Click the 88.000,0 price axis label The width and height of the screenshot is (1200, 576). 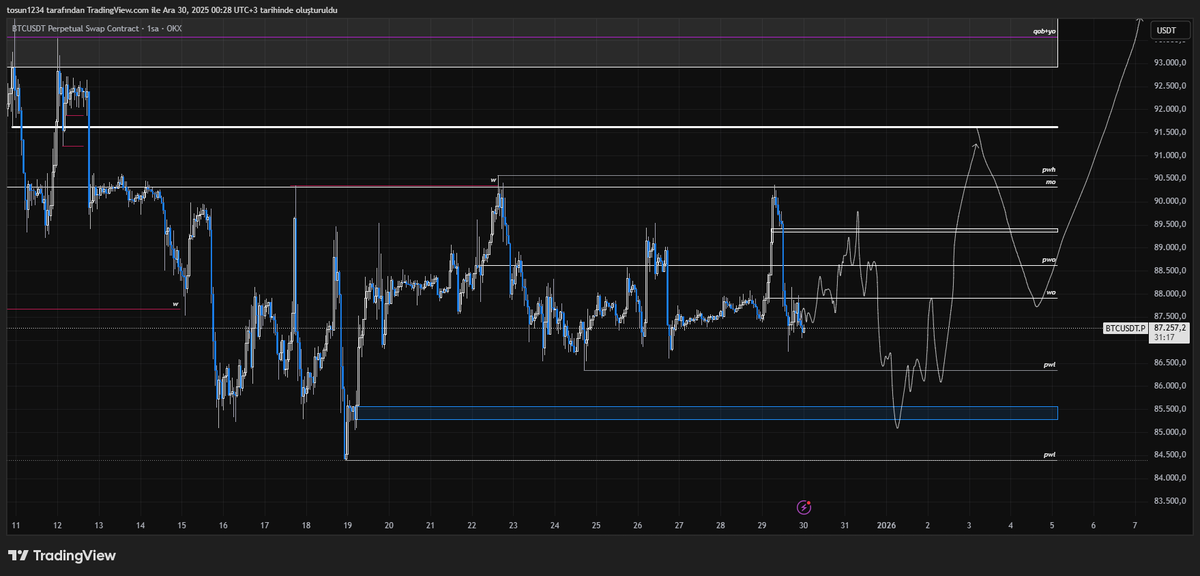point(1170,294)
